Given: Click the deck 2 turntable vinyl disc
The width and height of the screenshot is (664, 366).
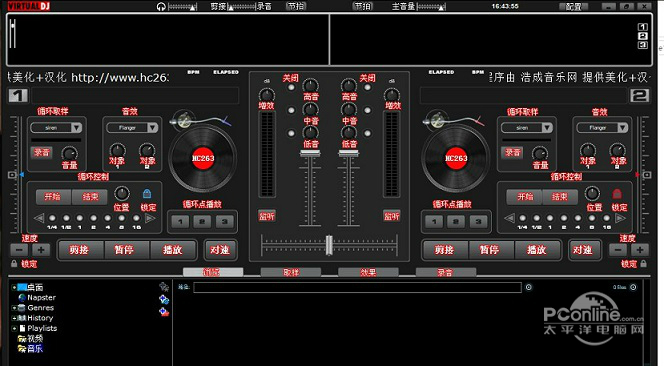Looking at the screenshot, I should point(456,158).
